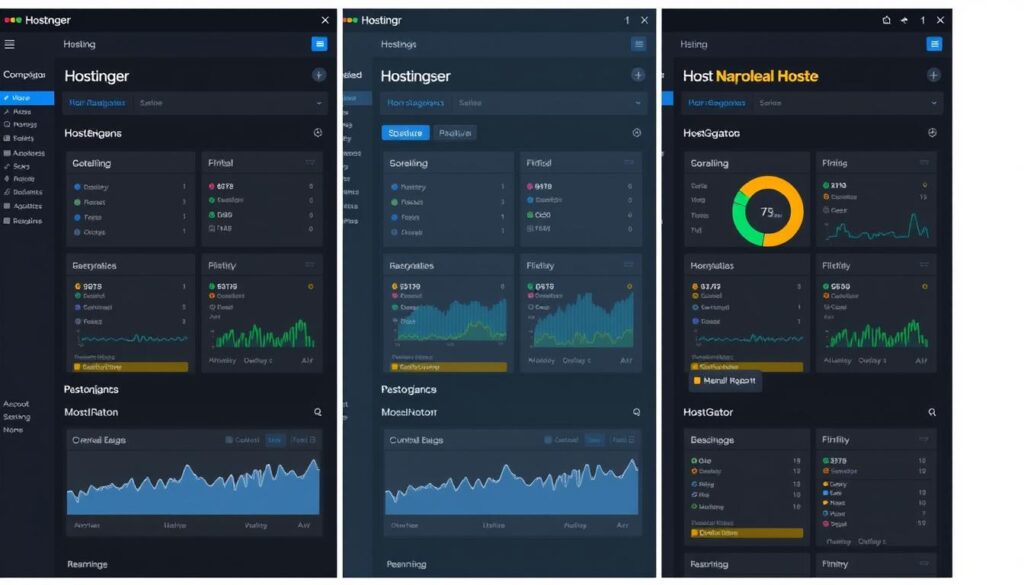Click search icon next to MostiRaton heading
Screen dimensions: 1024x585
[318, 412]
